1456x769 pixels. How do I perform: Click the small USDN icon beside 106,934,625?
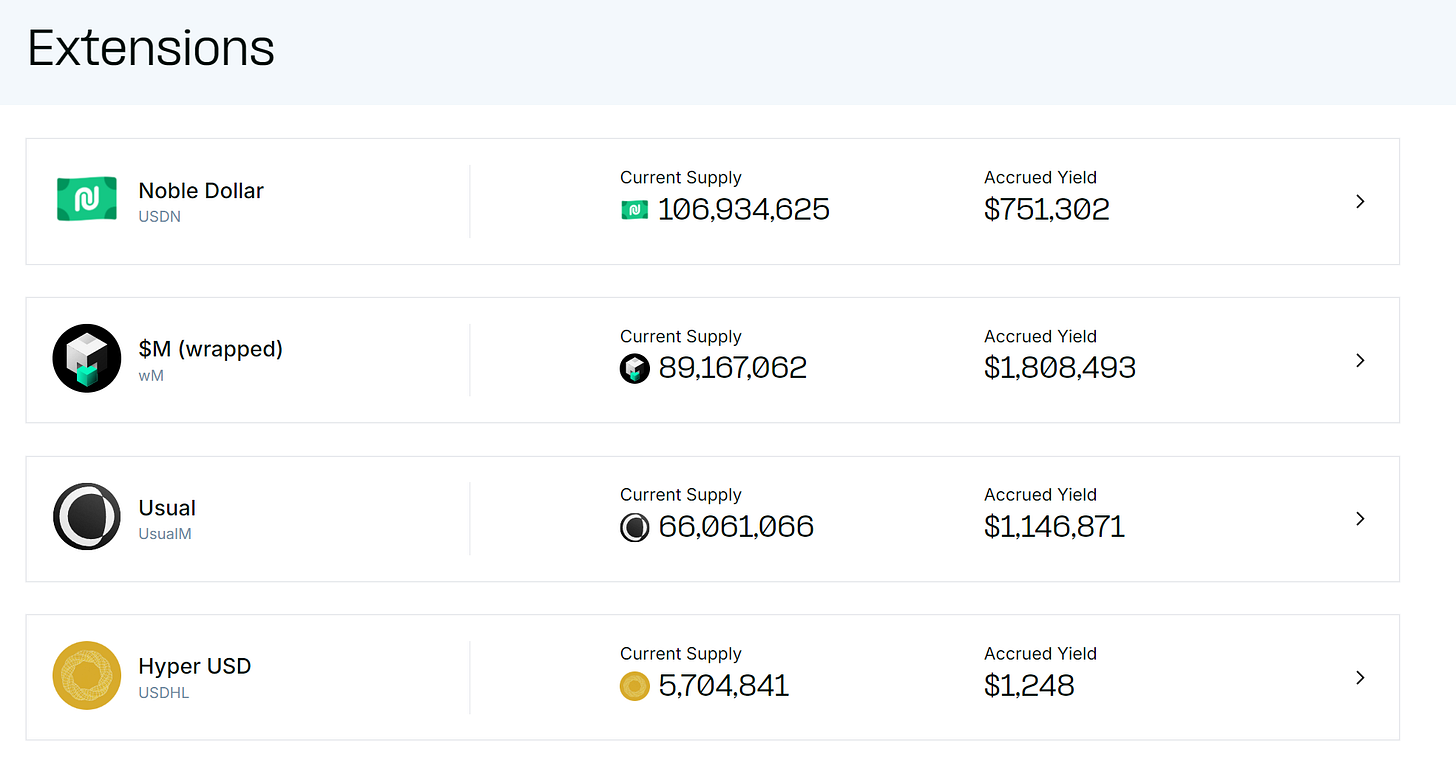[635, 209]
